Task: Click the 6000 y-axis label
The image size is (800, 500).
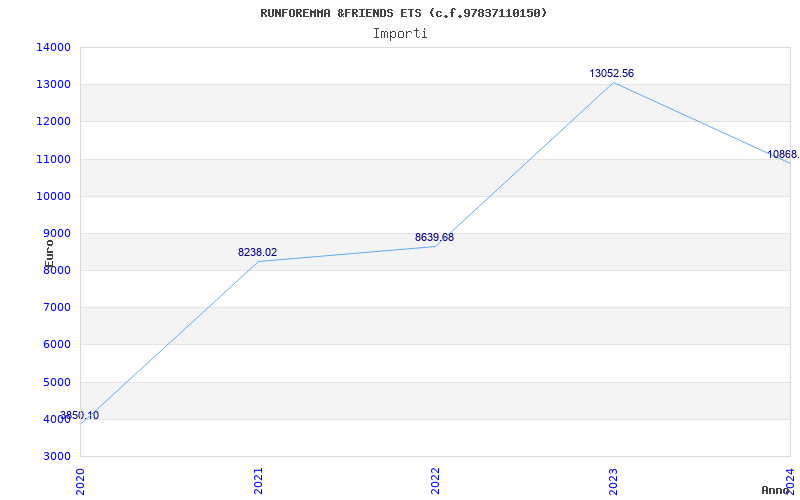Action: (x=56, y=345)
